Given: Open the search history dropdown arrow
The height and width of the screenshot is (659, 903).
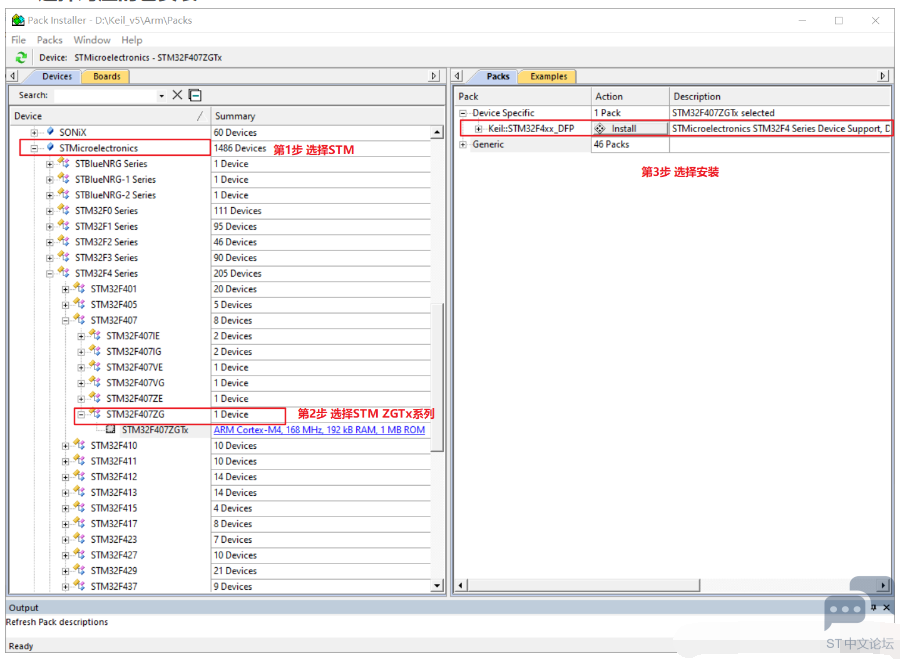Looking at the screenshot, I should coord(161,96).
